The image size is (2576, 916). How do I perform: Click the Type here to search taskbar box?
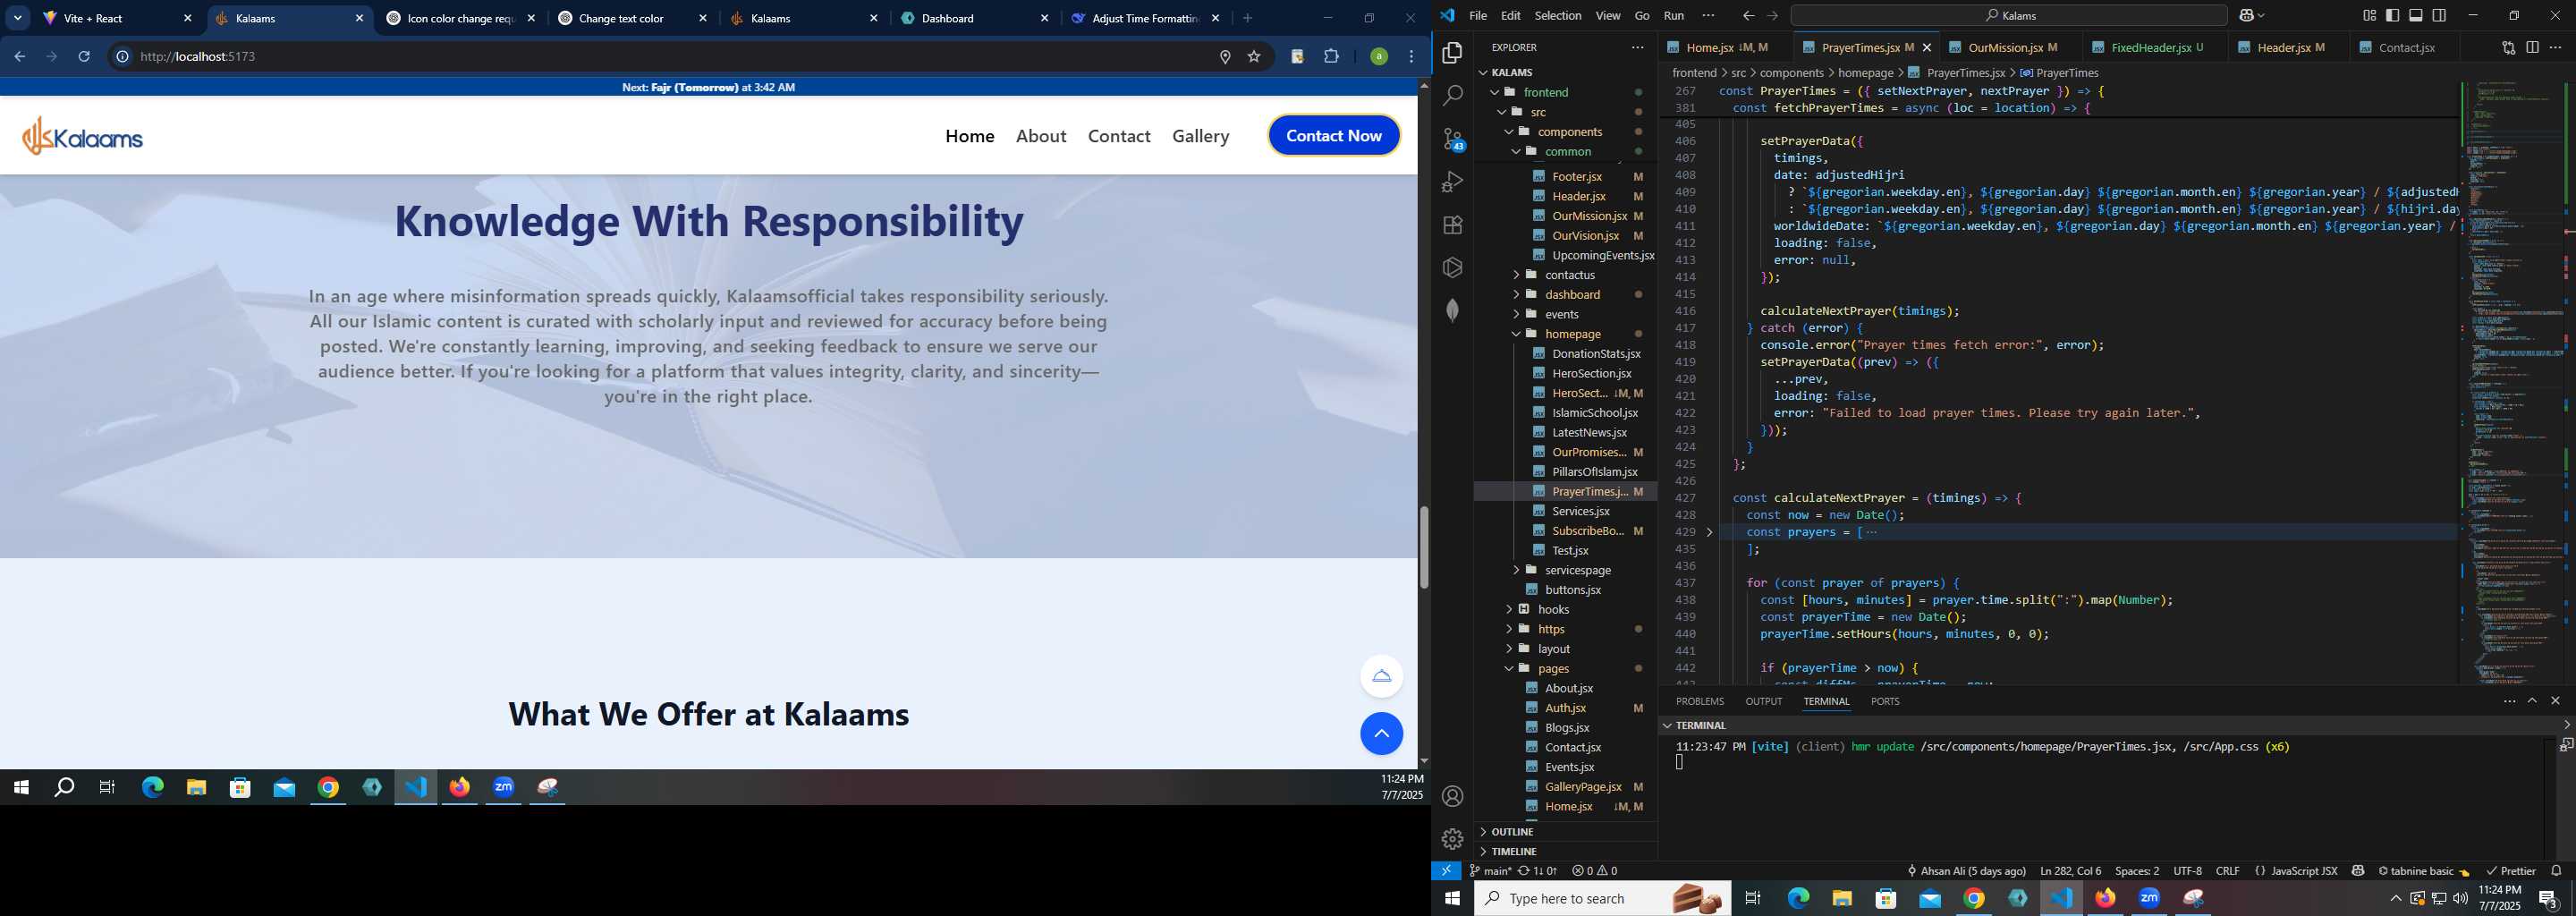click(x=1602, y=899)
